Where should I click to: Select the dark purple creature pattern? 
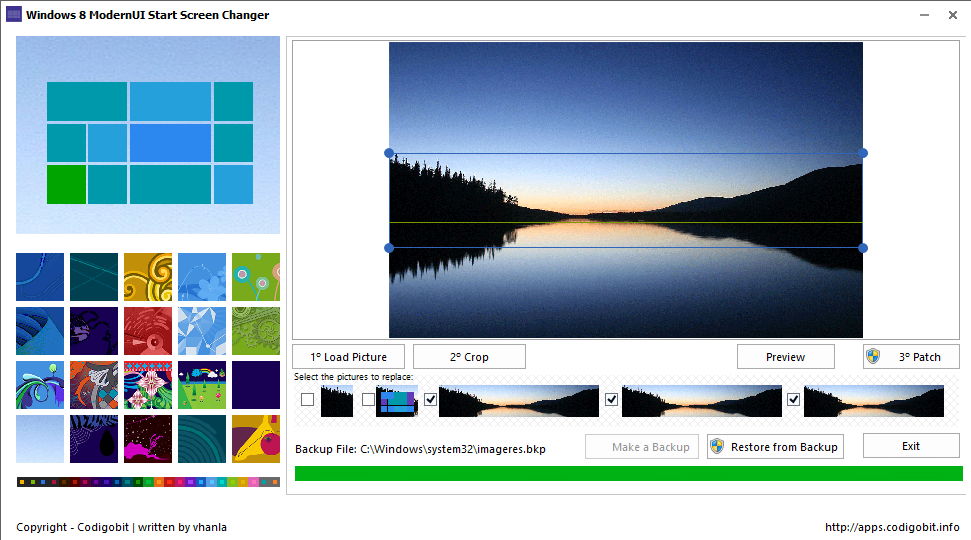(x=94, y=331)
